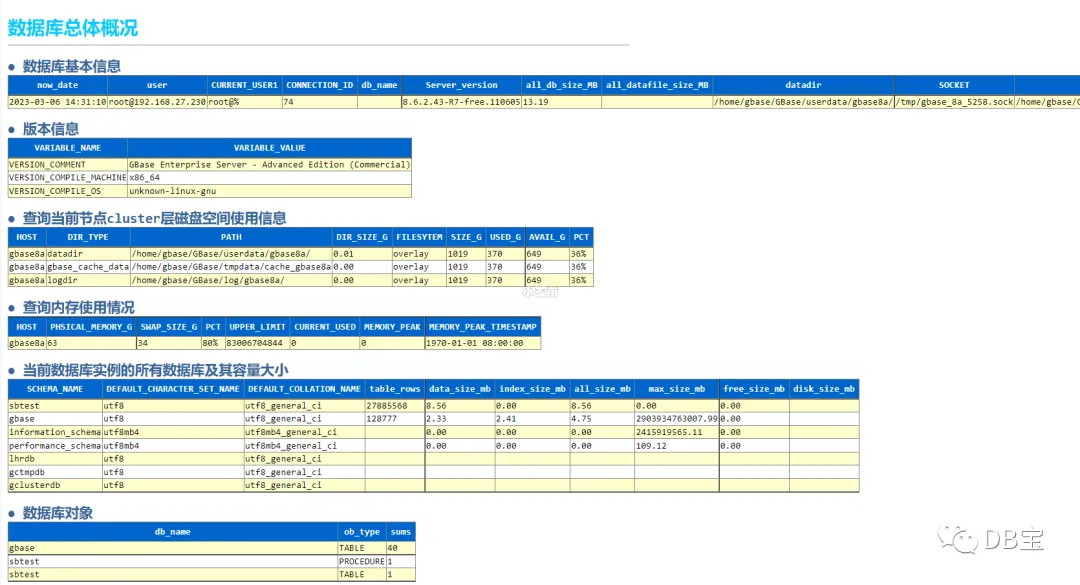Click the DIR_TYPE column header
Viewport: 1080px width, 585px height.
87,237
